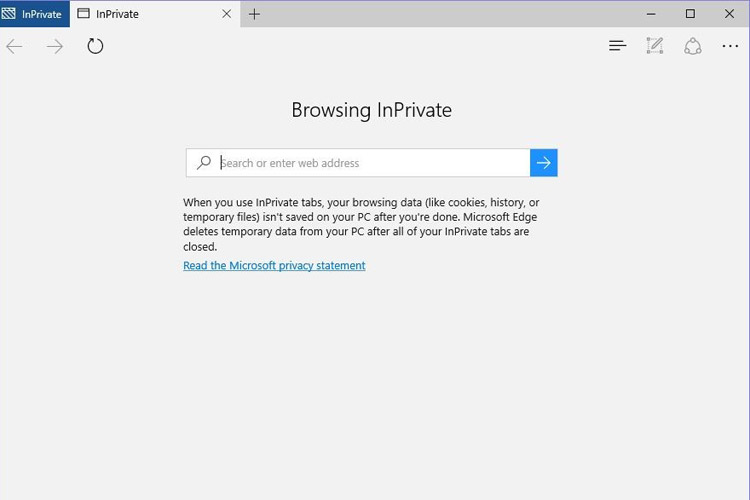Open the Hub favorites and history panel
The height and width of the screenshot is (500, 750).
click(x=618, y=46)
